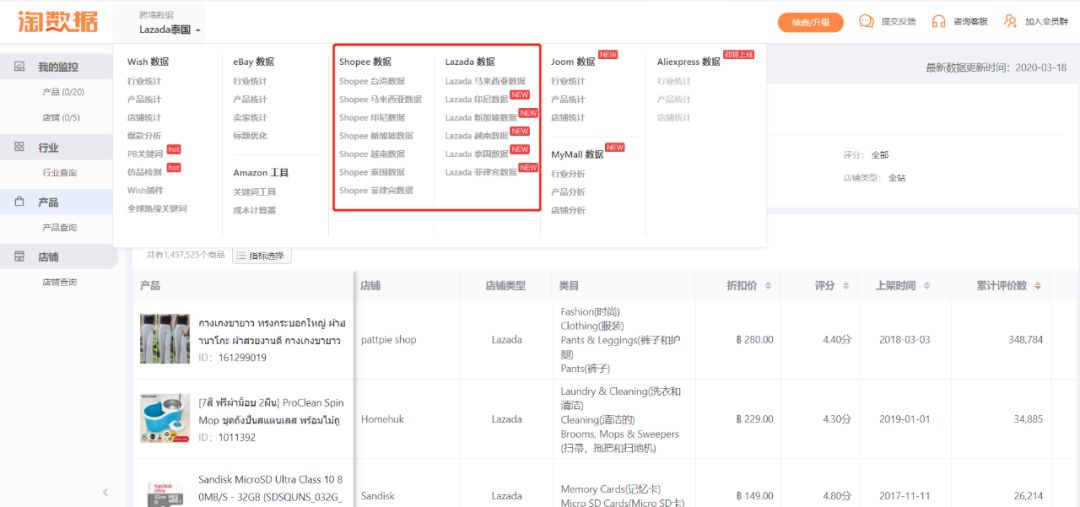Image resolution: width=1080 pixels, height=507 pixels.
Task: Open Amazon 成本计算器
Action: point(254,210)
